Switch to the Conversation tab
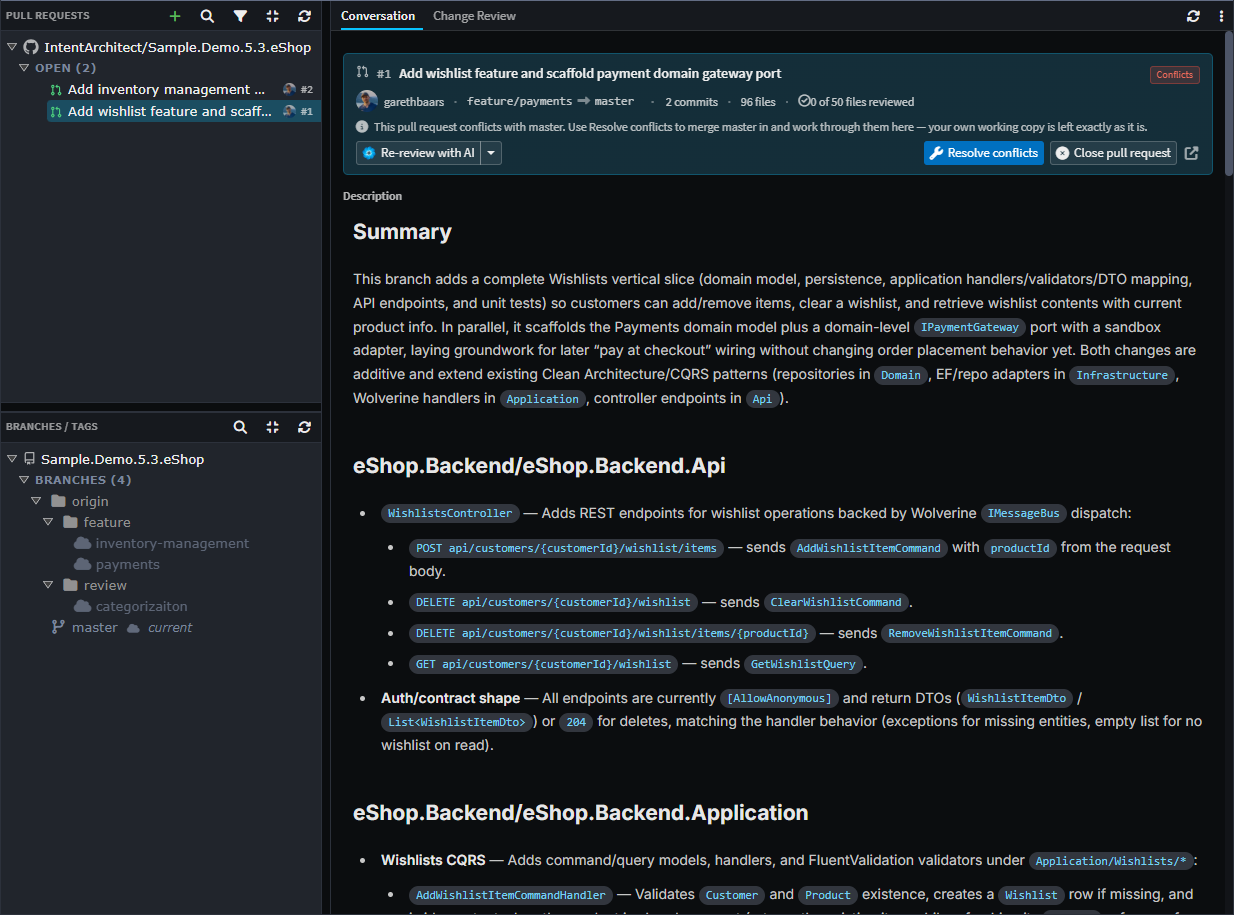 pos(378,16)
